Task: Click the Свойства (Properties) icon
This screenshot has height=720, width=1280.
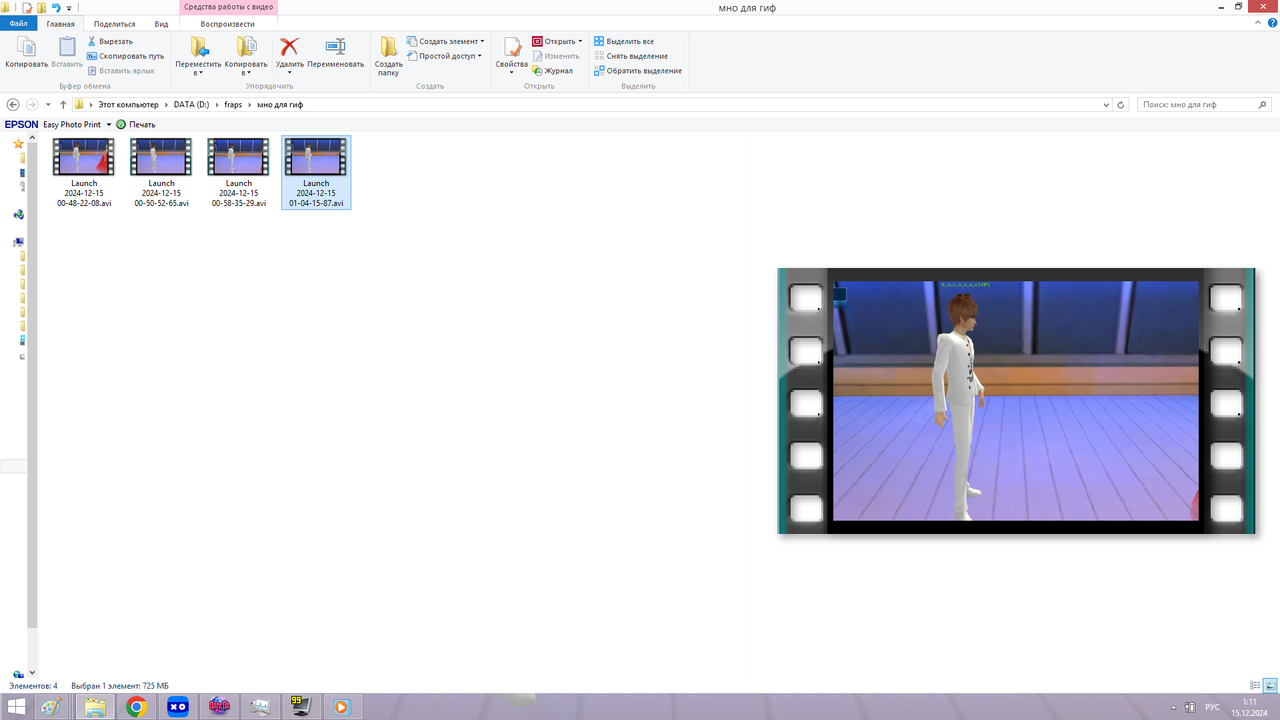Action: point(511,48)
